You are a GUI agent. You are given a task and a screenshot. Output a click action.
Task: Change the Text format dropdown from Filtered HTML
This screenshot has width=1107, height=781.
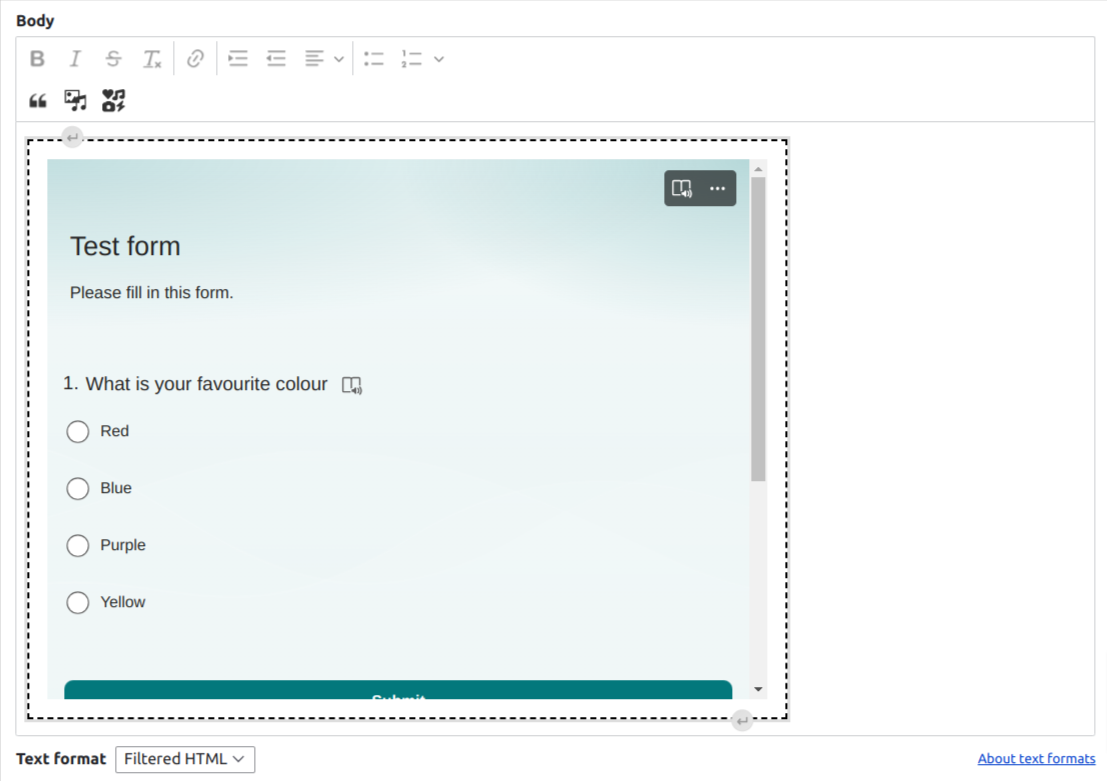(x=185, y=759)
